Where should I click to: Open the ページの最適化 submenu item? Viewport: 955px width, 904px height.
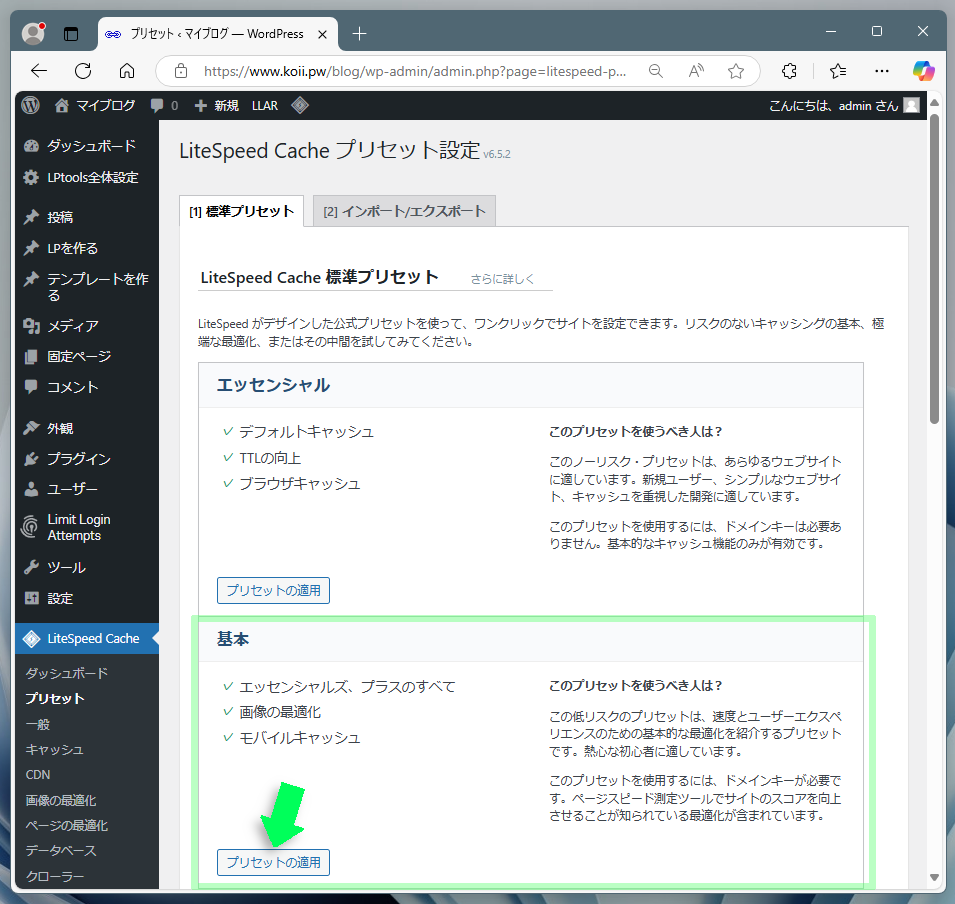coord(66,825)
